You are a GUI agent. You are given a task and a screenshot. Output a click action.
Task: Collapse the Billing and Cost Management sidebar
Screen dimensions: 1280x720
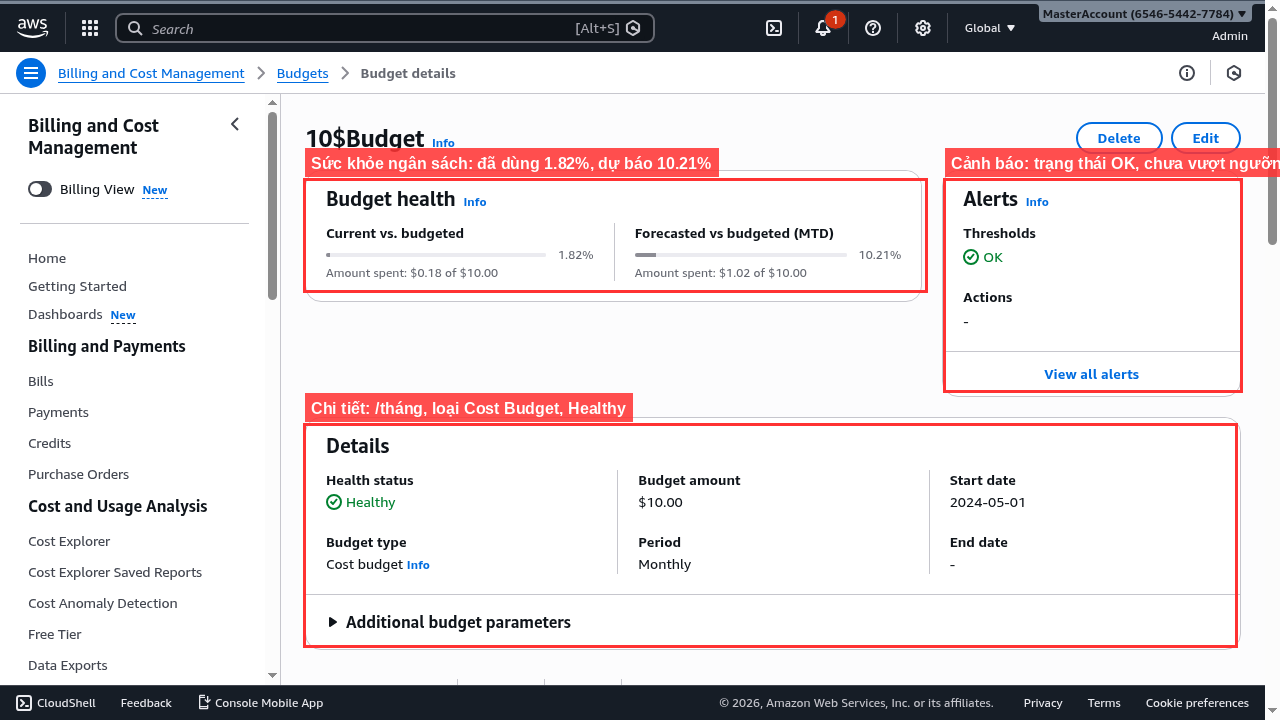click(235, 124)
